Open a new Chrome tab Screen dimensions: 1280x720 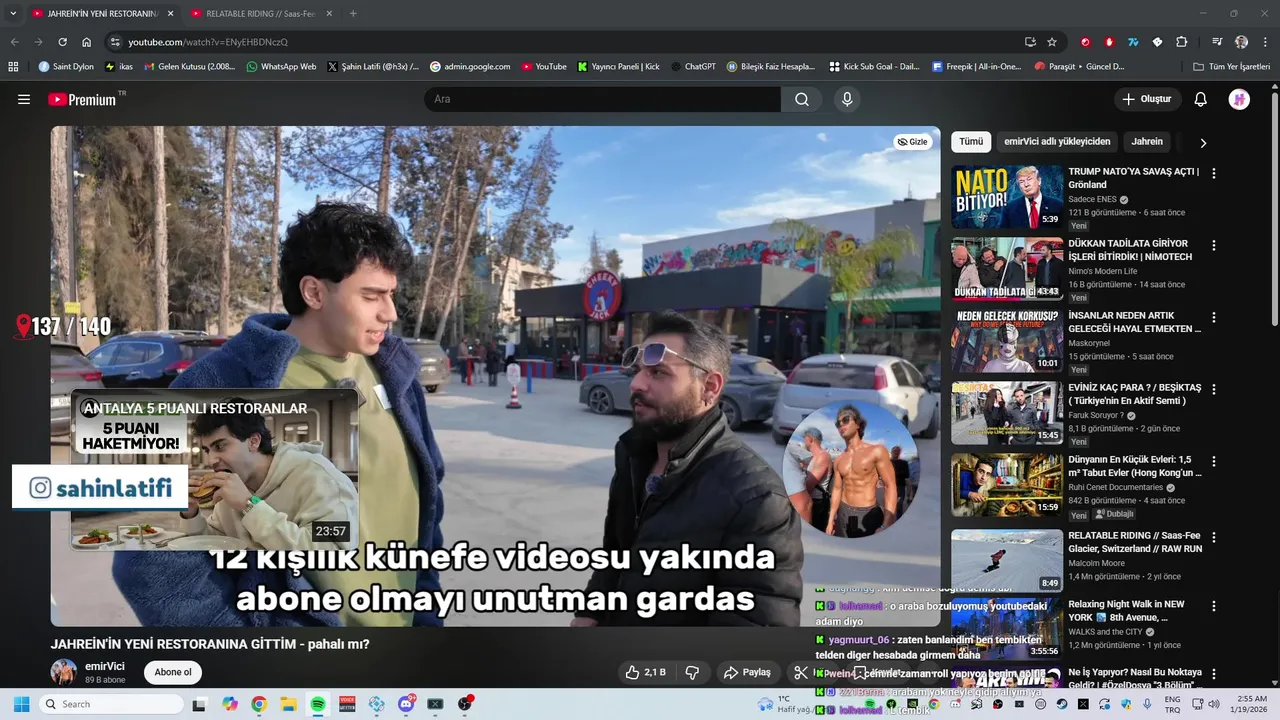[353, 13]
